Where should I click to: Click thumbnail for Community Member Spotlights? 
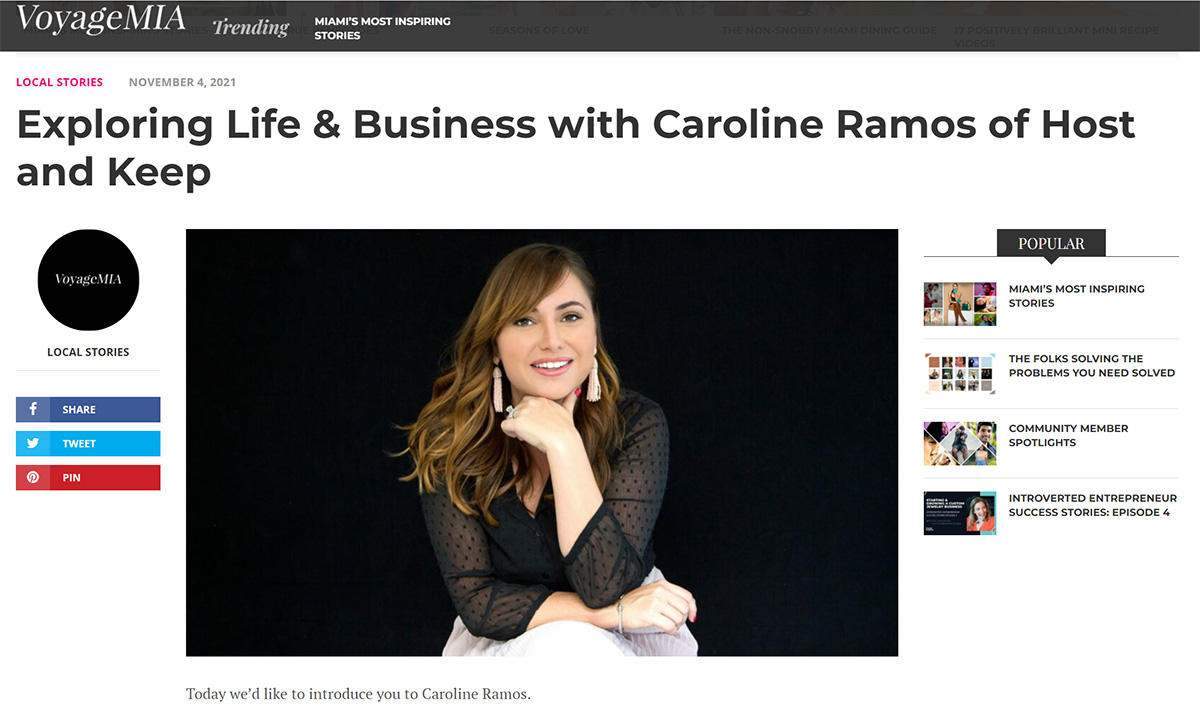pos(960,443)
